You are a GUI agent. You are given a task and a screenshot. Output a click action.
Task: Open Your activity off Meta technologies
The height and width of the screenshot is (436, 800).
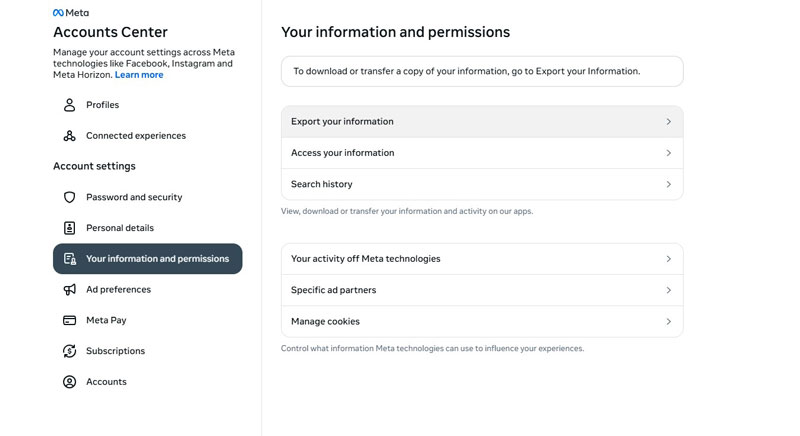click(366, 259)
